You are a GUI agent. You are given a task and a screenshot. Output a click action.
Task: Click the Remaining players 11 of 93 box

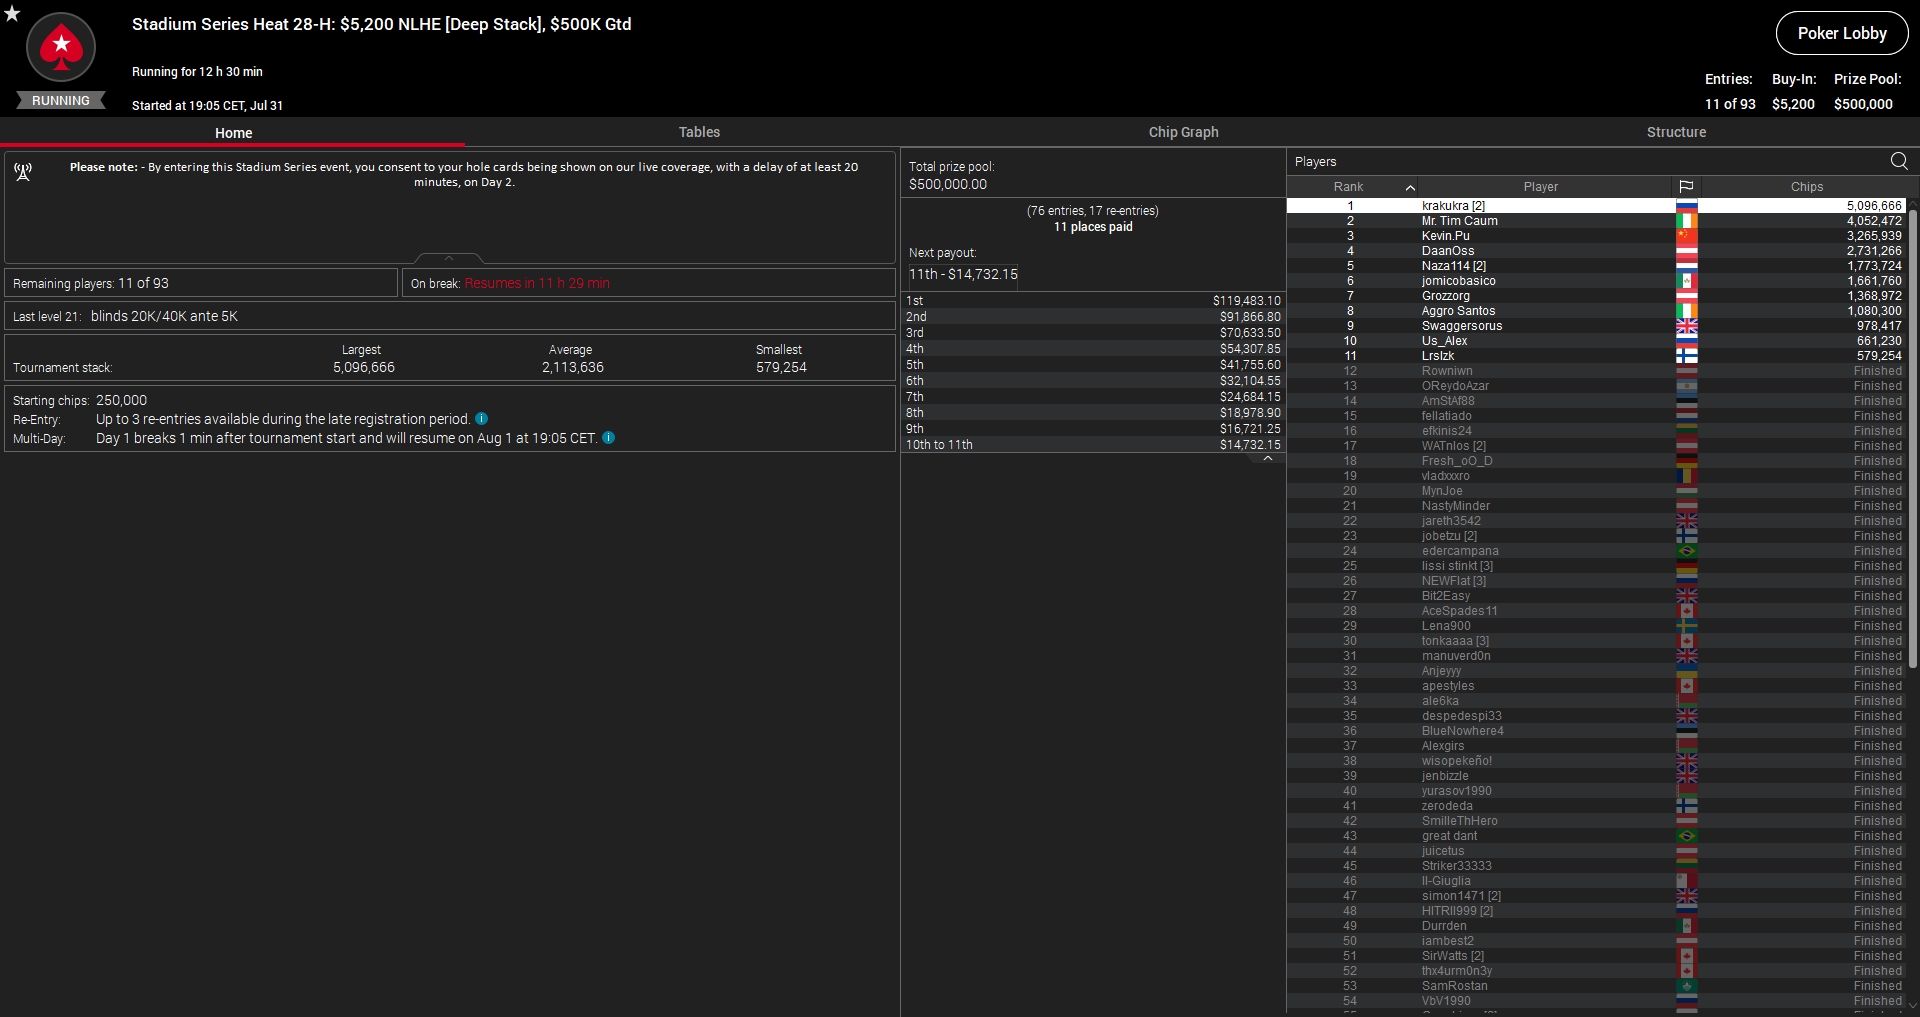pos(201,283)
